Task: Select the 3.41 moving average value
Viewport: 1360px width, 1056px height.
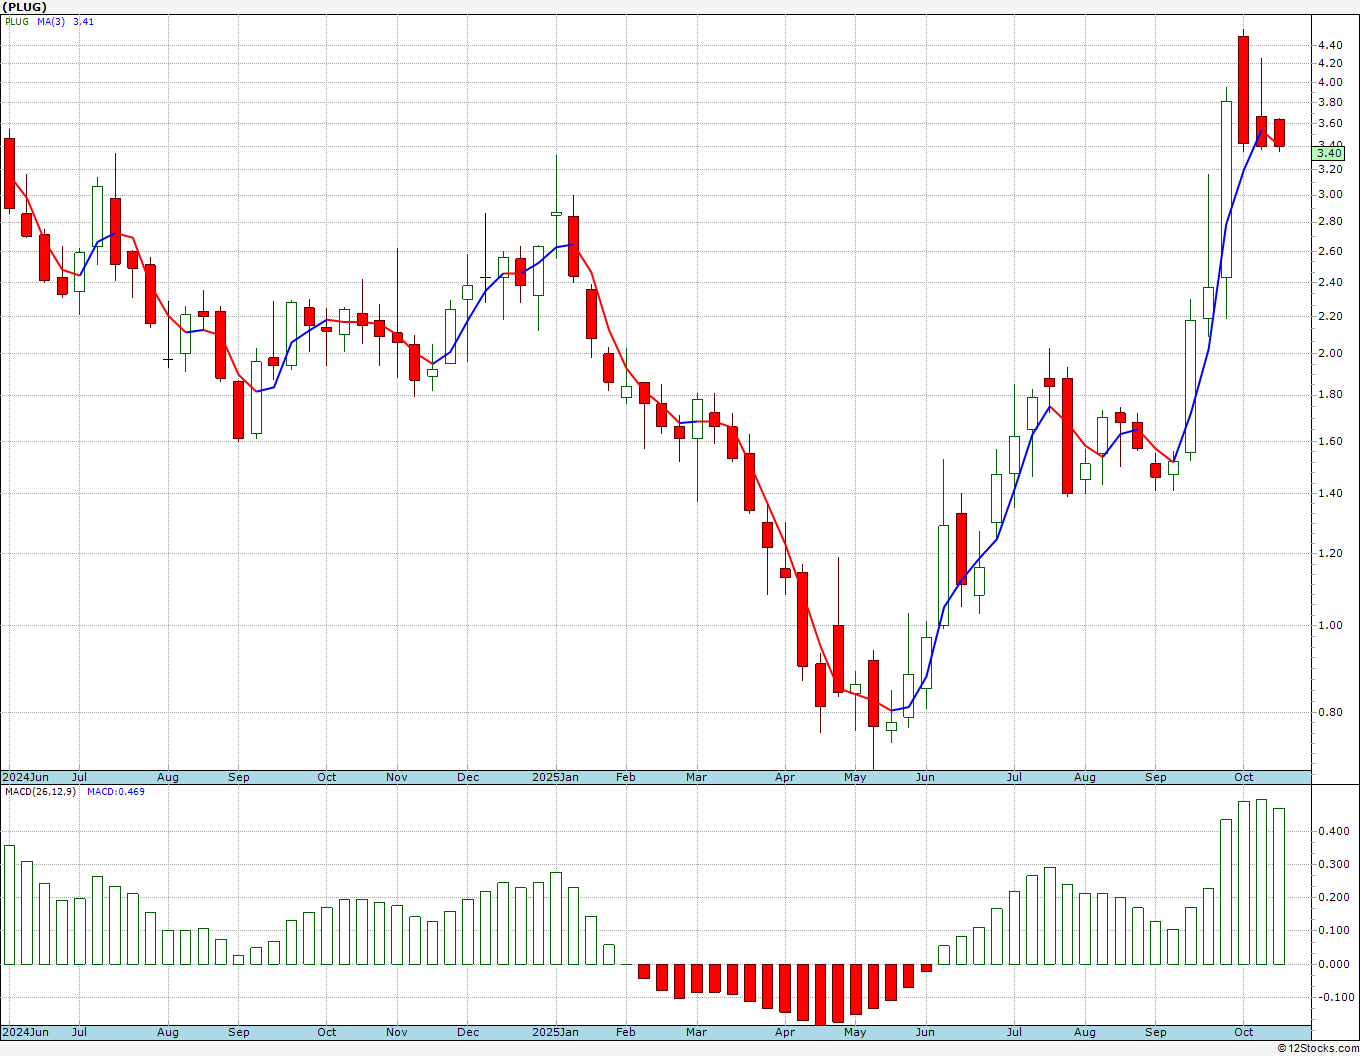Action: tap(83, 21)
